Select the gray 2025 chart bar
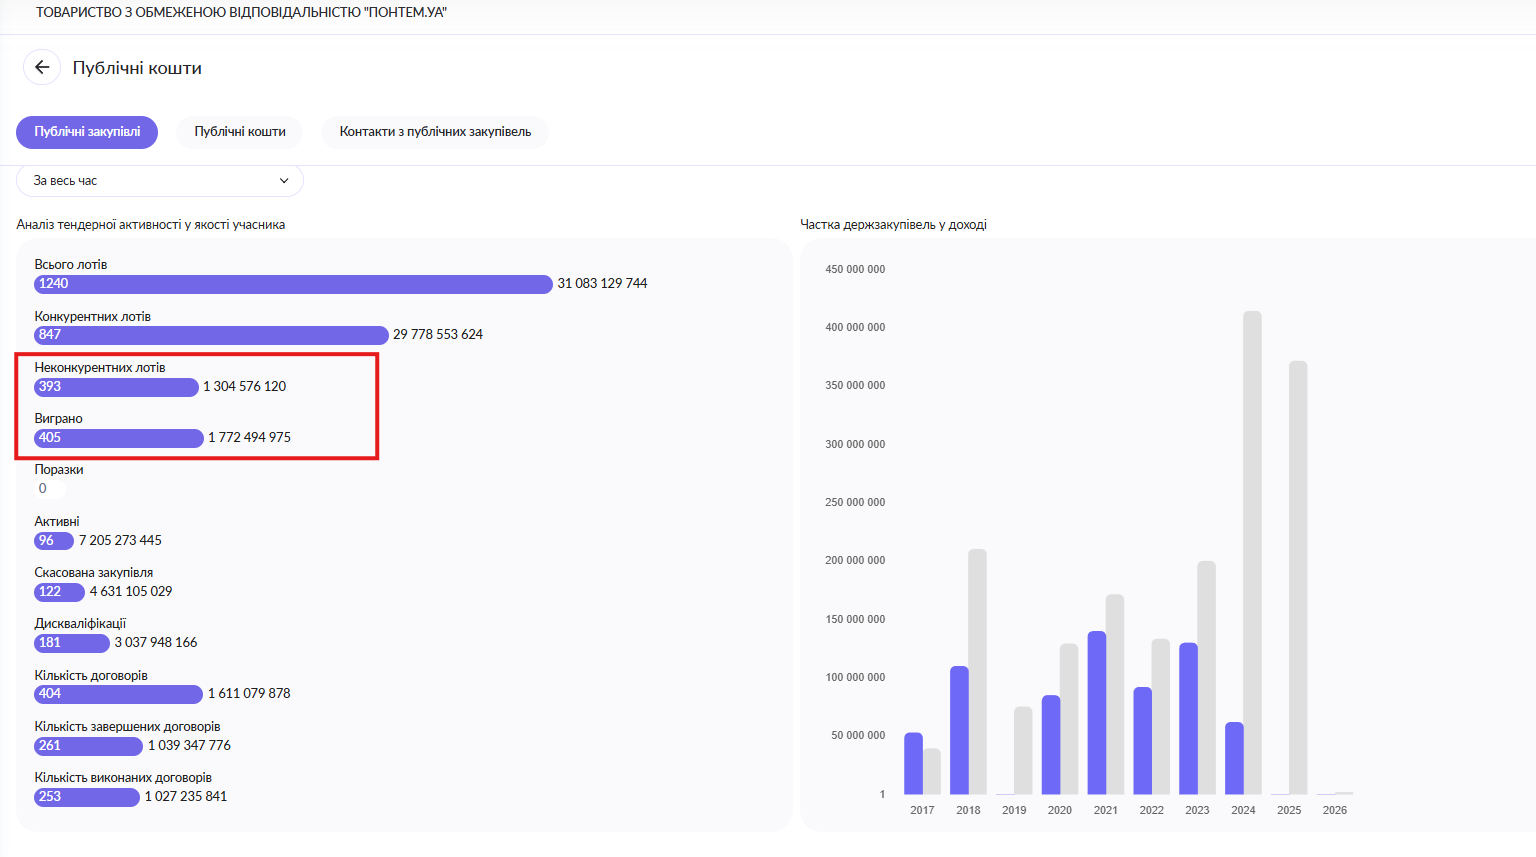This screenshot has width=1536, height=857. click(1298, 577)
